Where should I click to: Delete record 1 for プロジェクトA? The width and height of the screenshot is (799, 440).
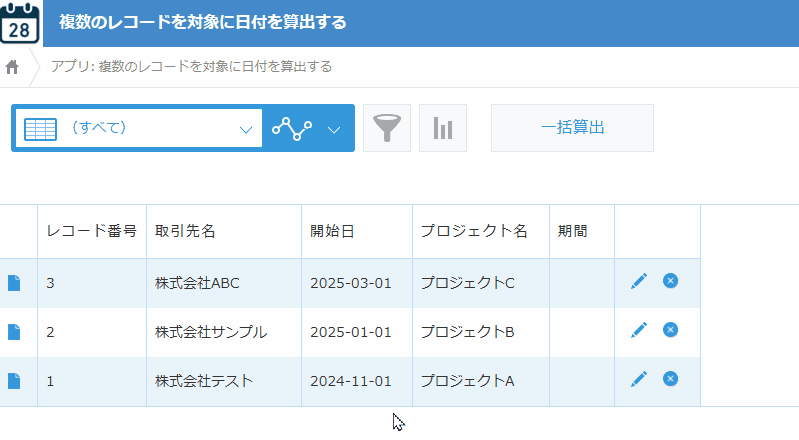[670, 379]
